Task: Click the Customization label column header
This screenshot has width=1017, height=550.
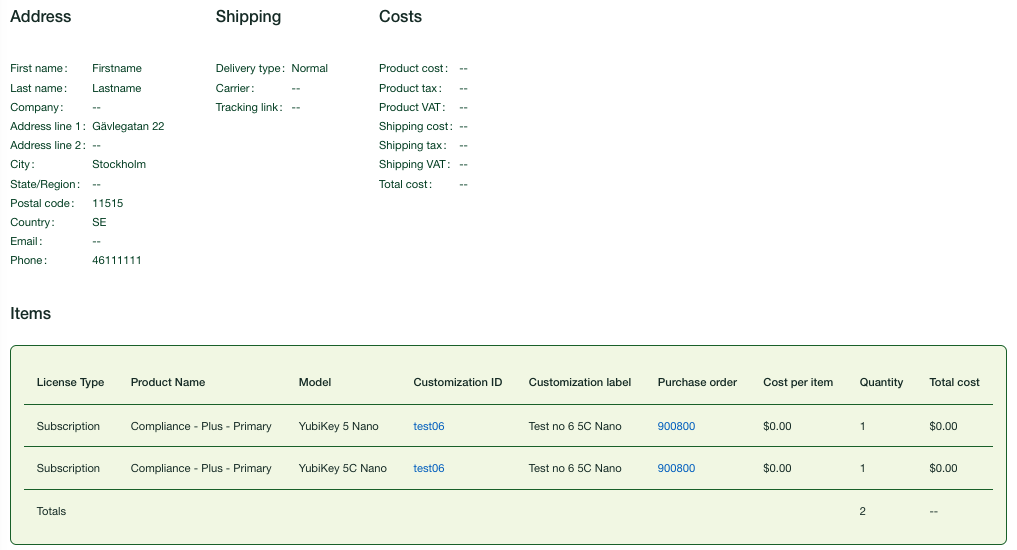Action: tap(579, 382)
